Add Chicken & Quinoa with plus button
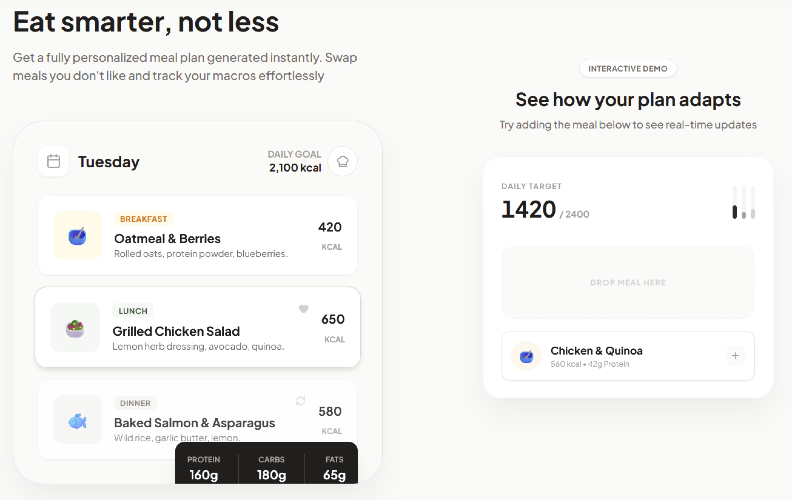This screenshot has height=500, width=792. click(735, 356)
